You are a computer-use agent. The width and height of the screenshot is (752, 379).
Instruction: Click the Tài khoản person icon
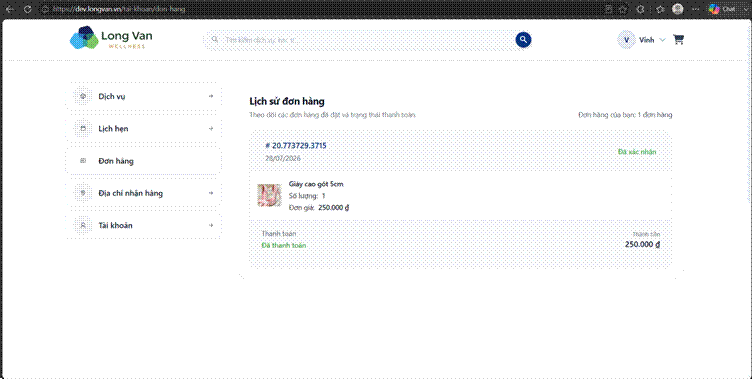(83, 225)
